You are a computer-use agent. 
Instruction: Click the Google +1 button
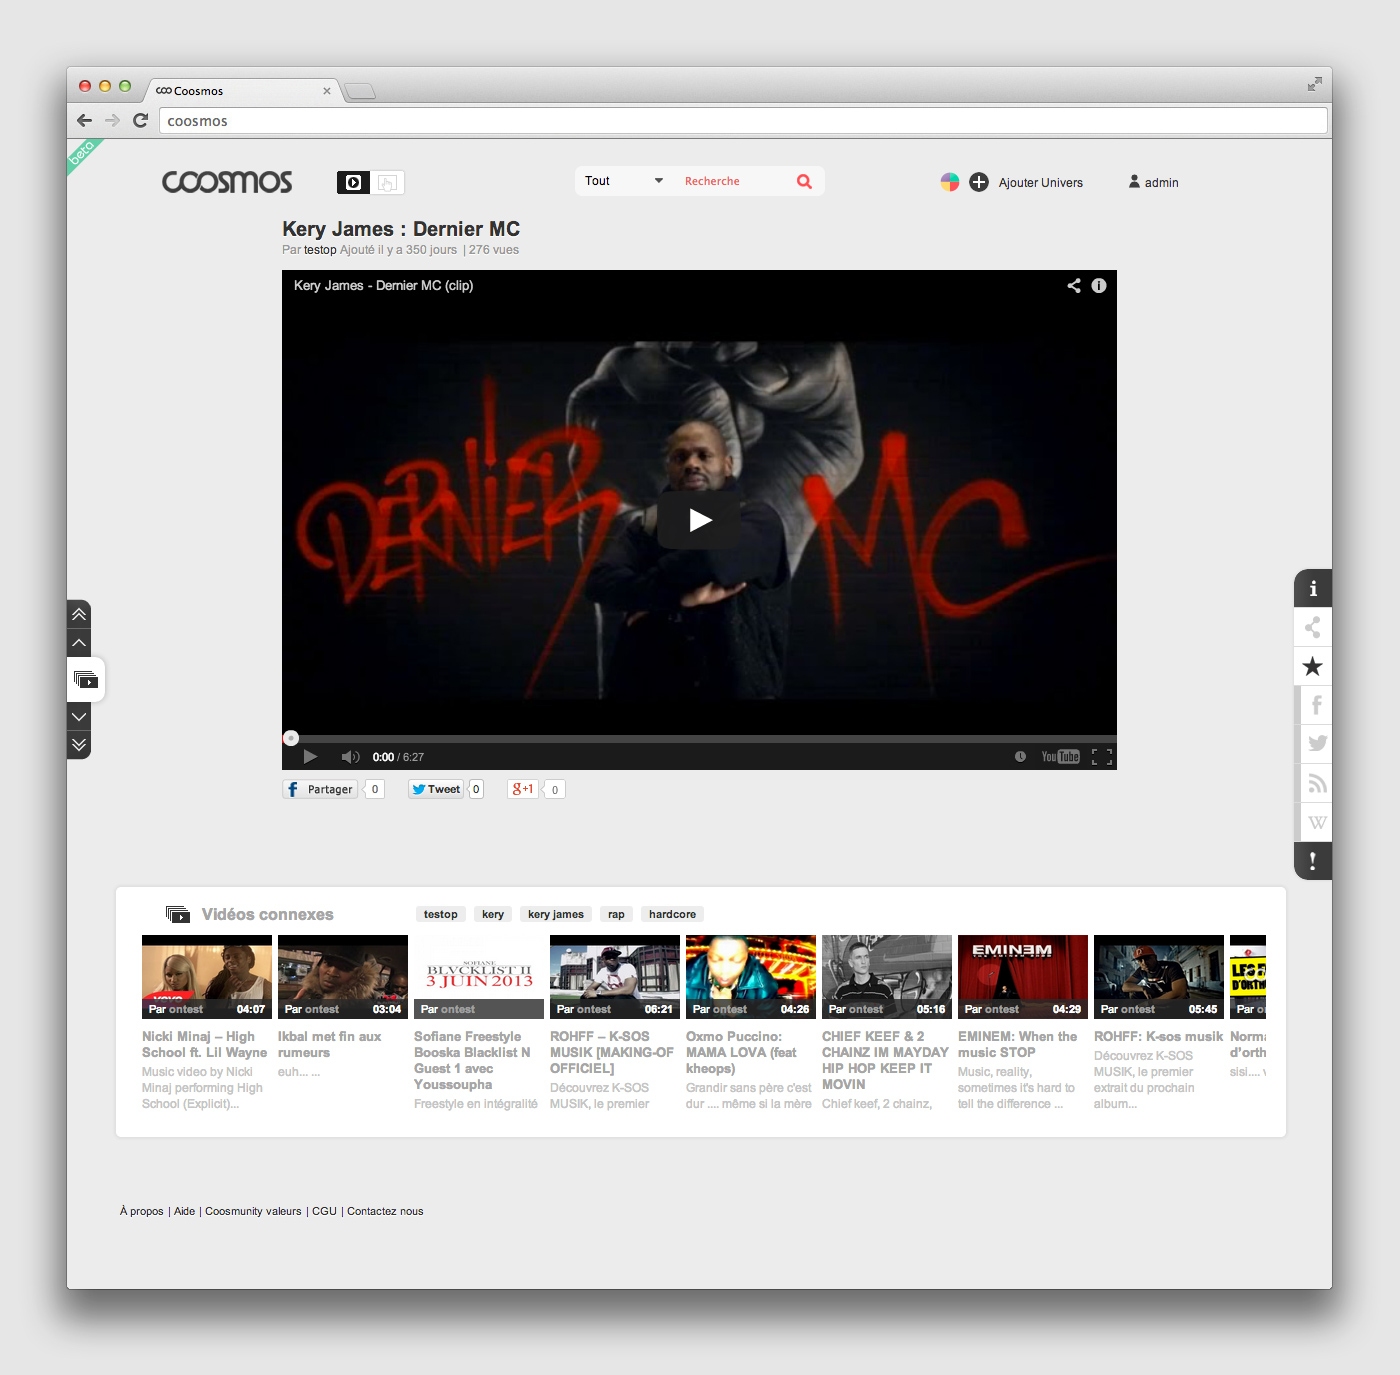(x=523, y=789)
